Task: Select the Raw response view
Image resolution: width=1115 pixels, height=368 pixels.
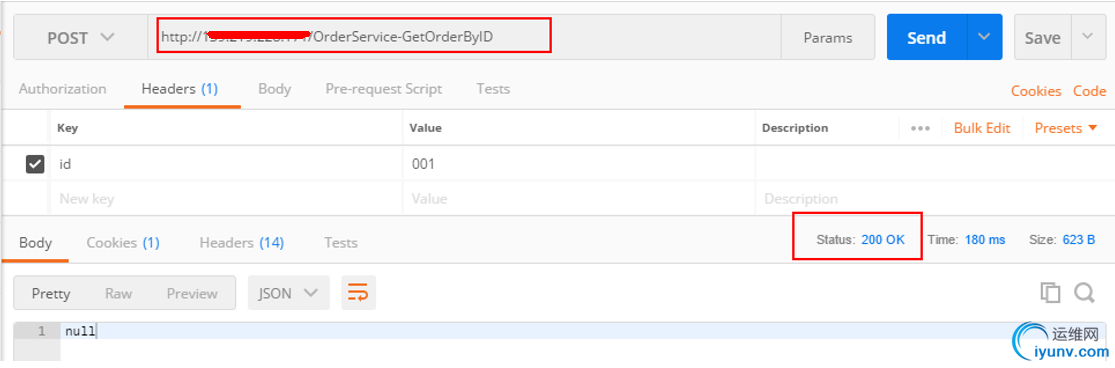Action: (119, 293)
